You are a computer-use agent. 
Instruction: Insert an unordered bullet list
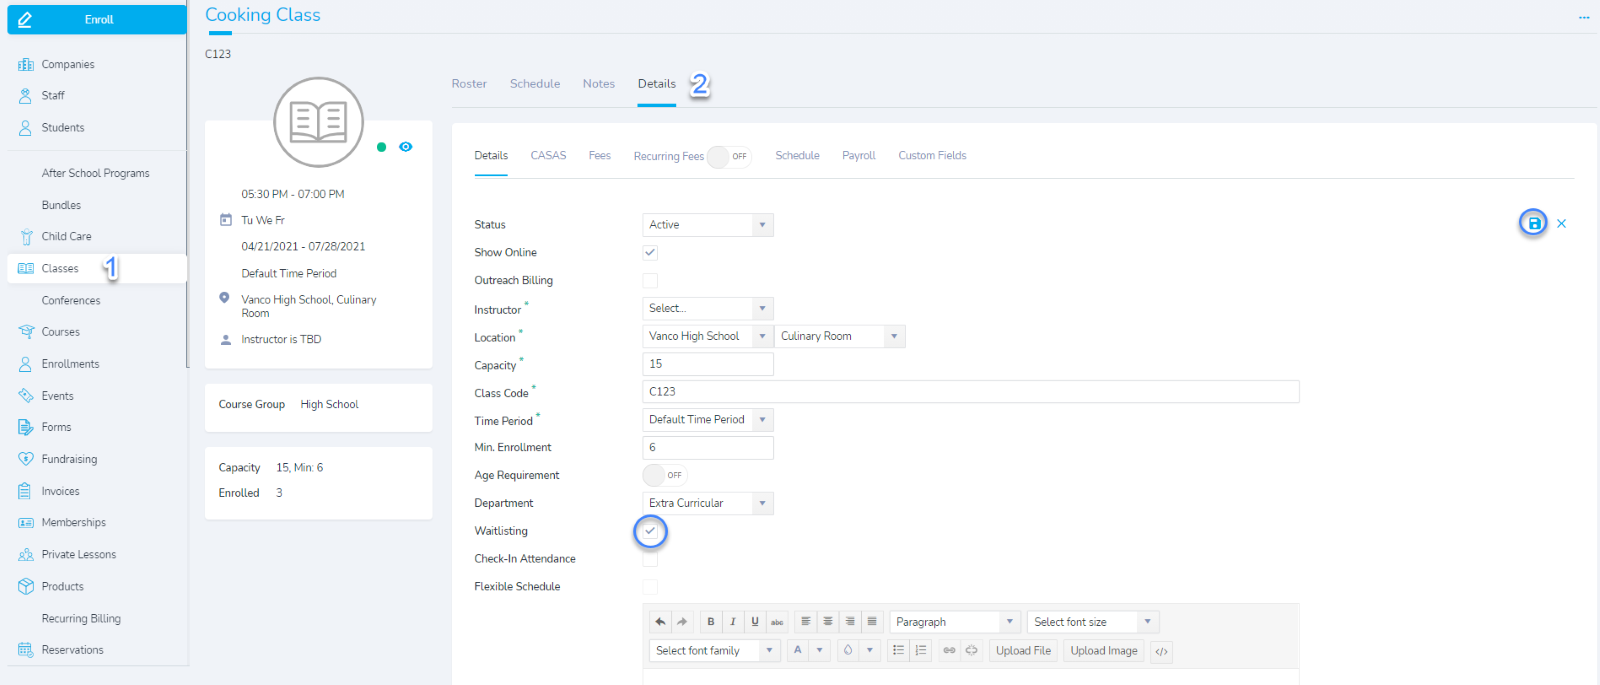[899, 651]
